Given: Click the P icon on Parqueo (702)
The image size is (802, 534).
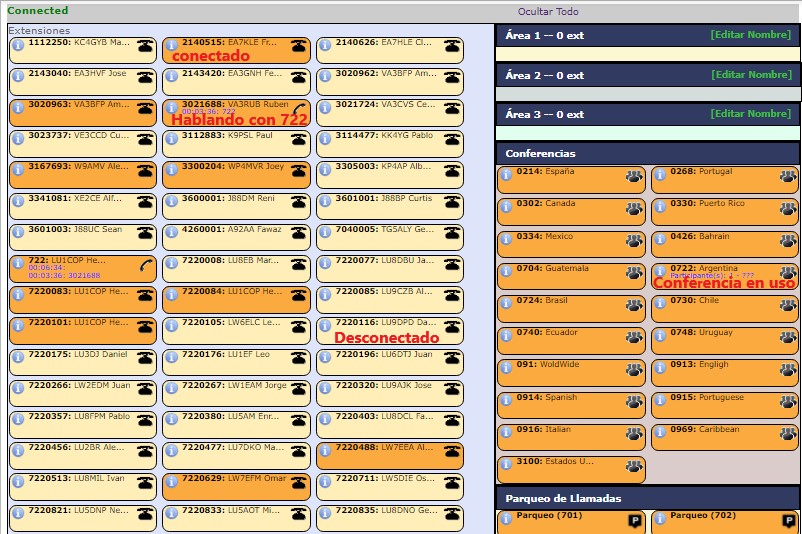Looking at the screenshot, I should (788, 520).
